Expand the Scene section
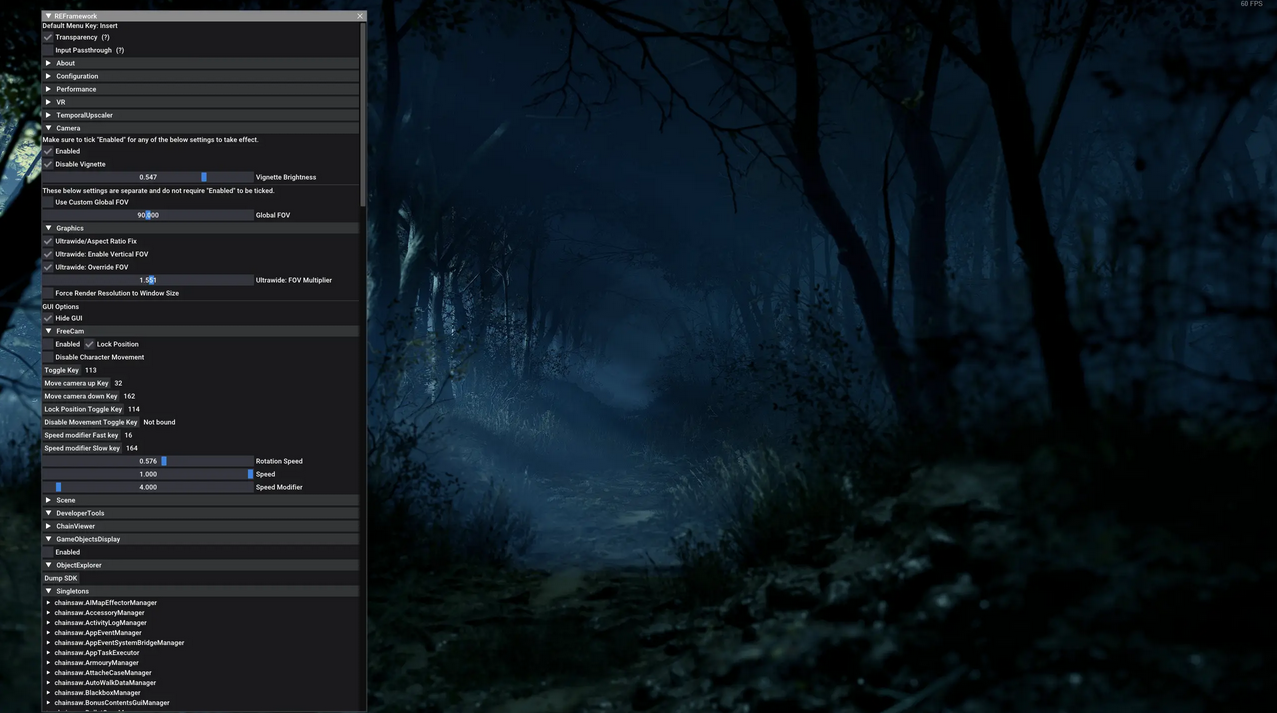1277x713 pixels. pos(200,500)
